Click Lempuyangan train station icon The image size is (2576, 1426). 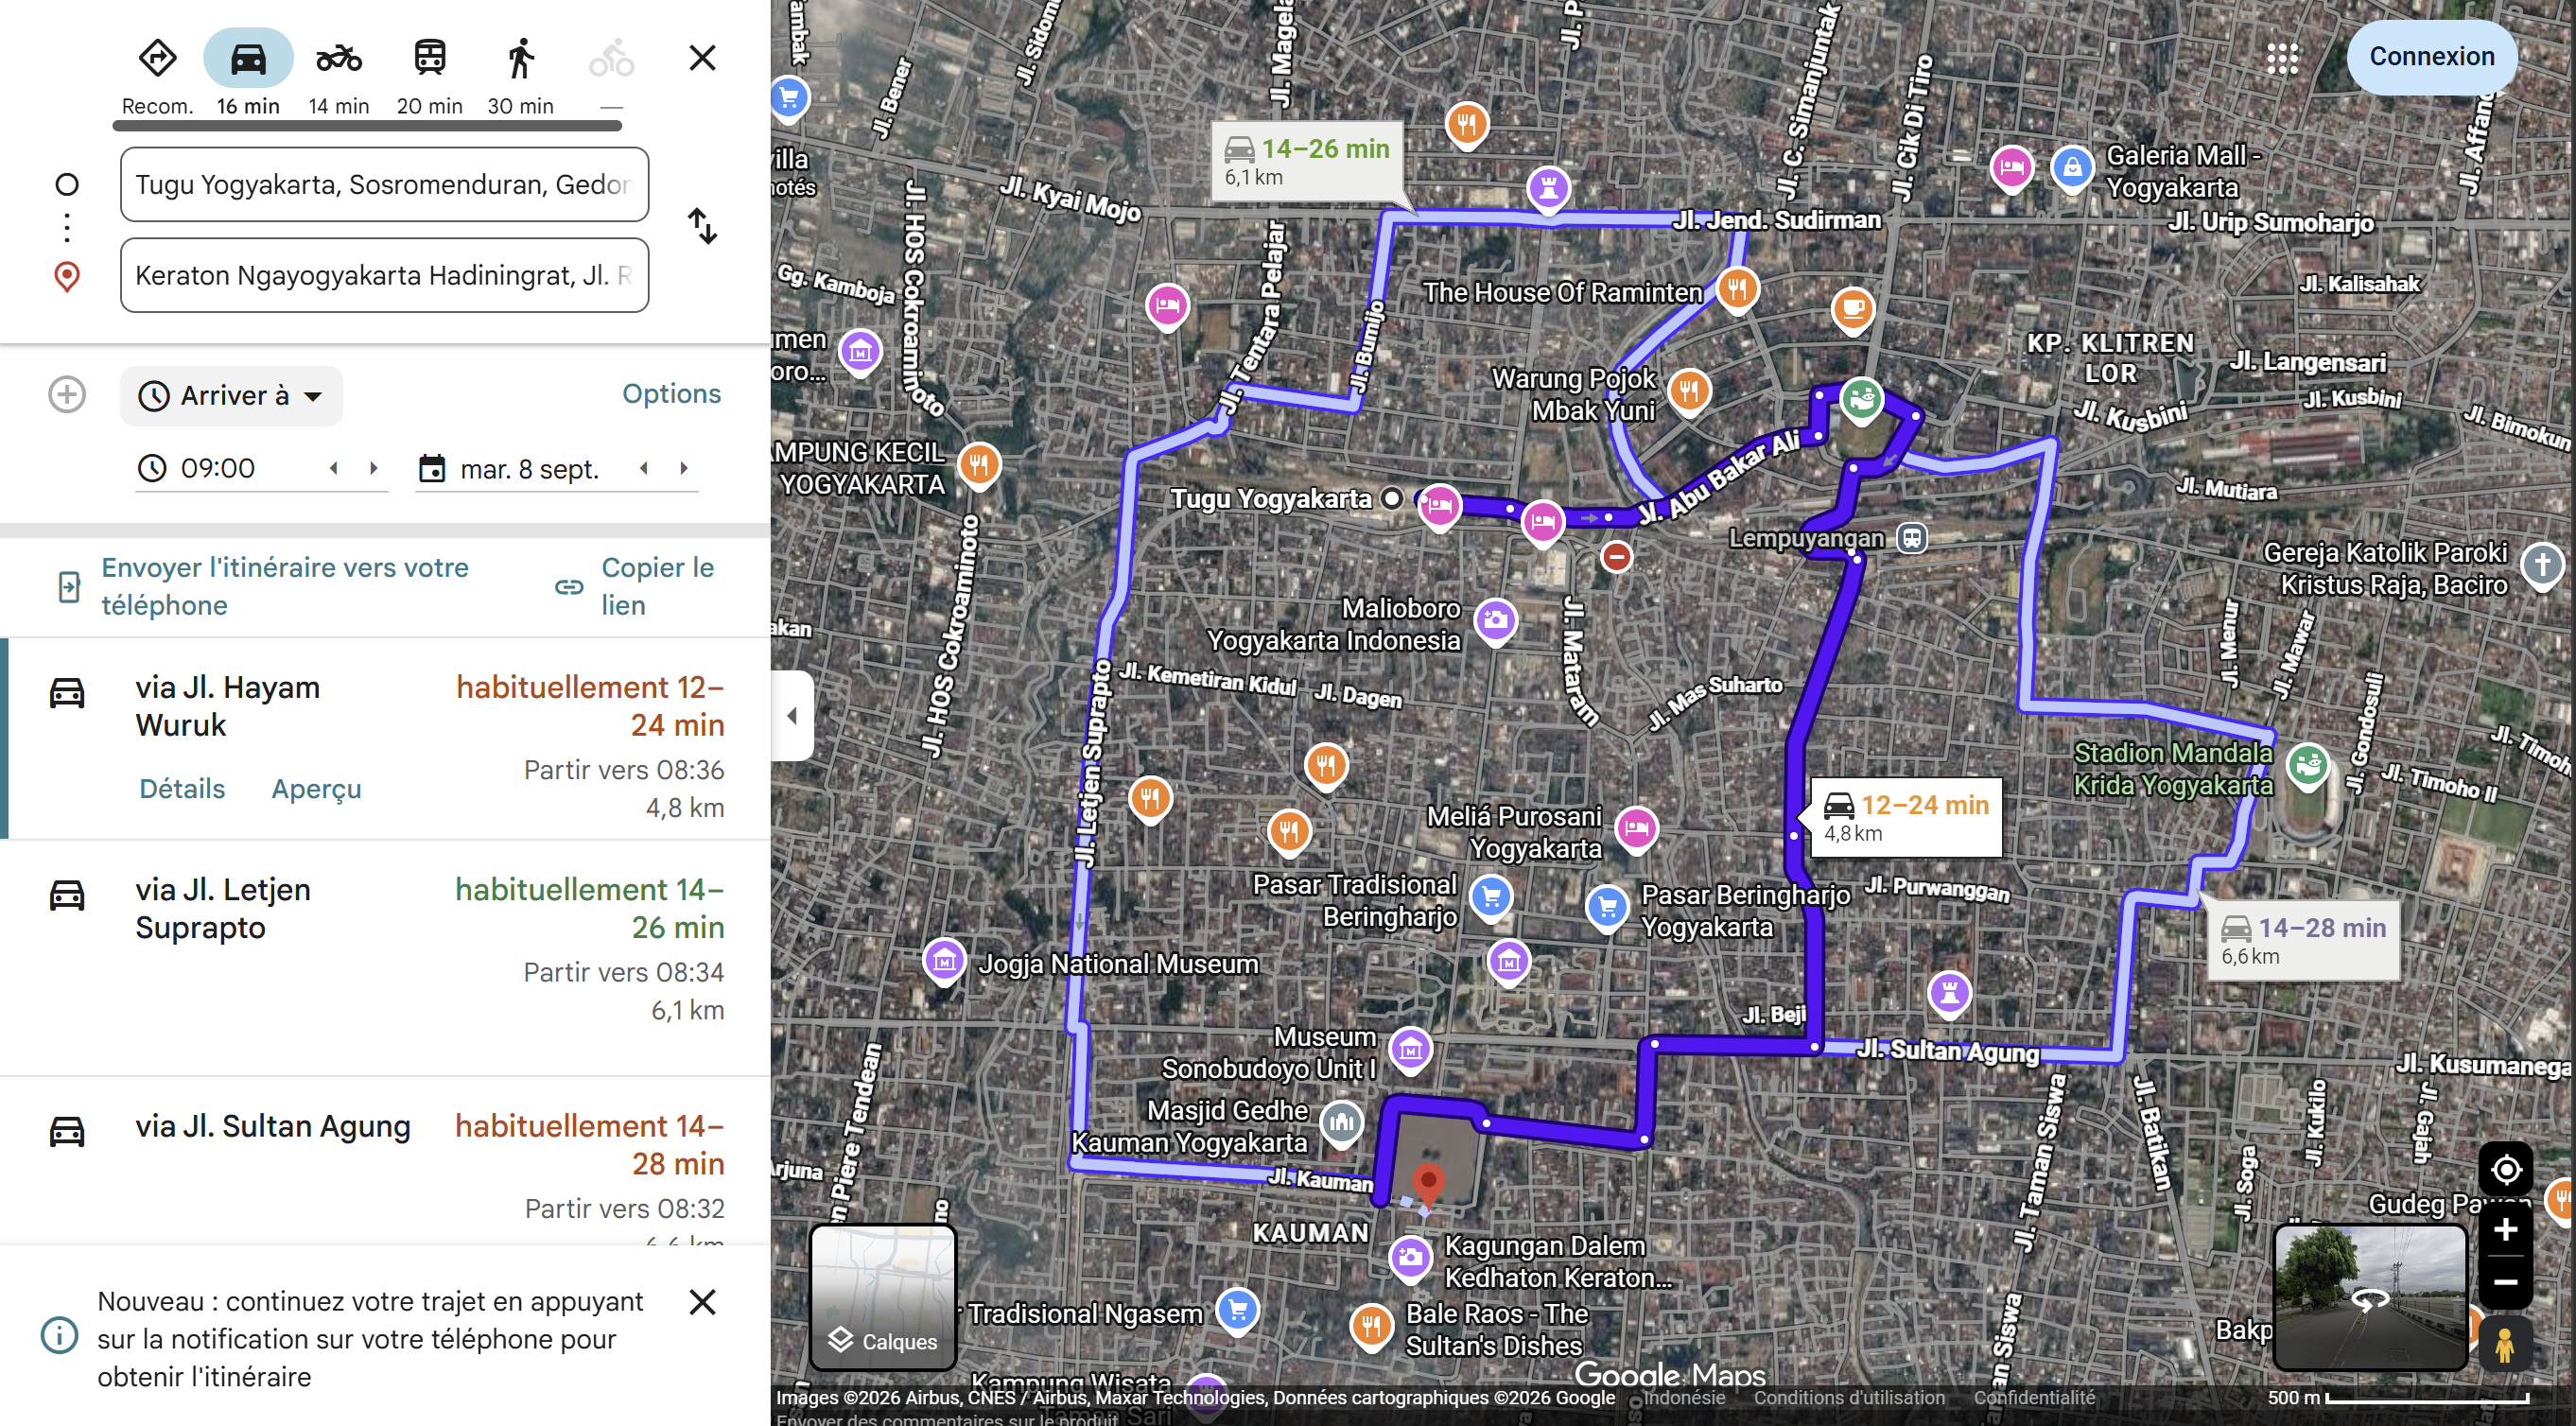(1911, 538)
